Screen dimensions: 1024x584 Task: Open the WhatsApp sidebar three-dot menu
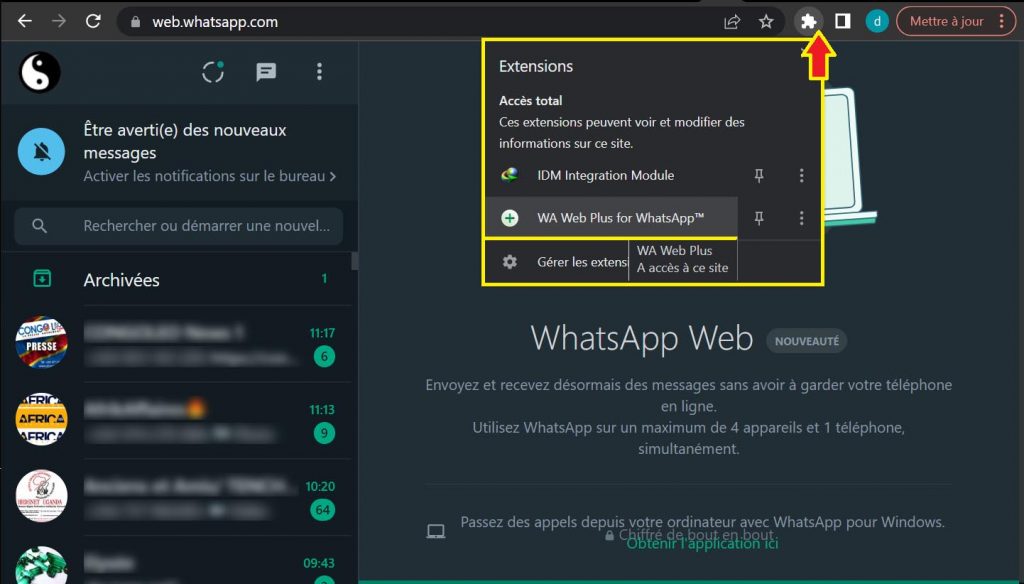tap(319, 72)
